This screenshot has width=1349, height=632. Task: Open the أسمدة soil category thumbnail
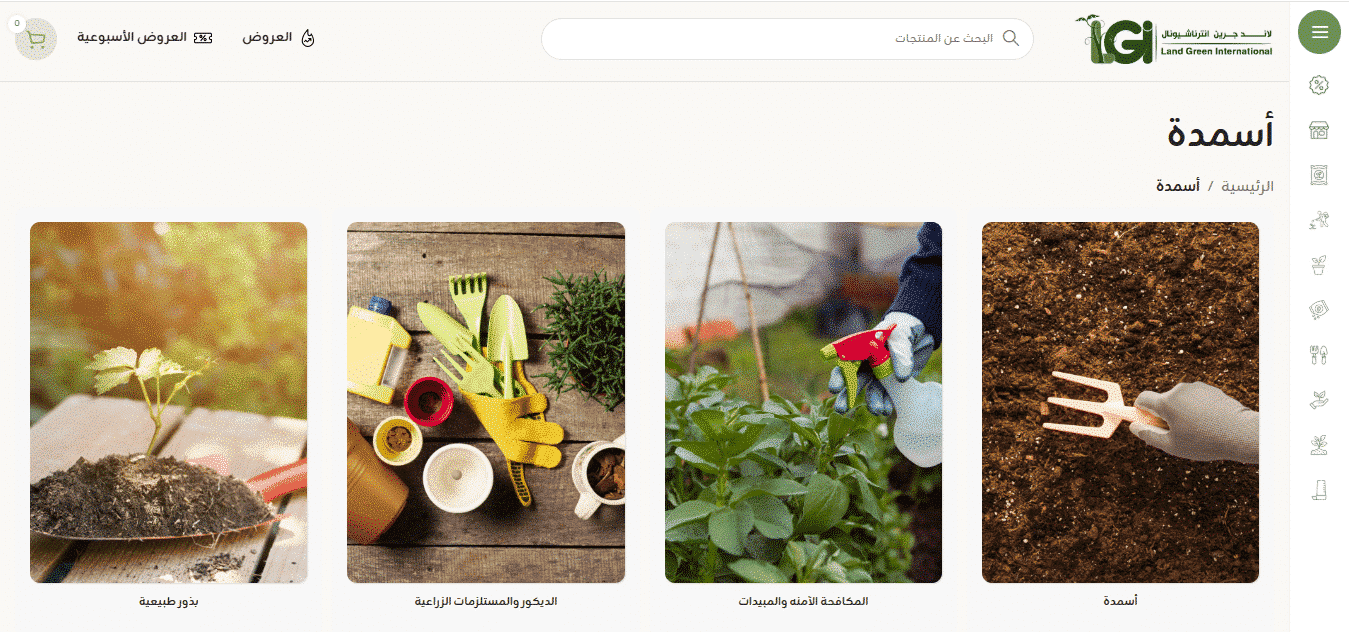coord(1120,402)
